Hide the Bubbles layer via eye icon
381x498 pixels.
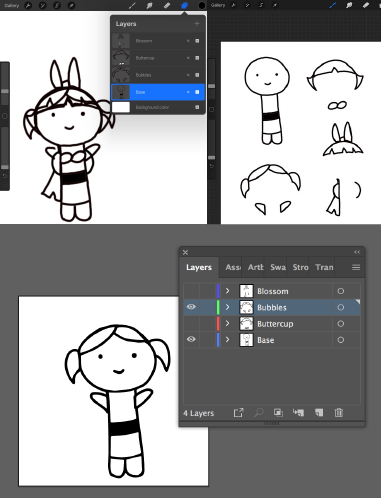coord(191,307)
